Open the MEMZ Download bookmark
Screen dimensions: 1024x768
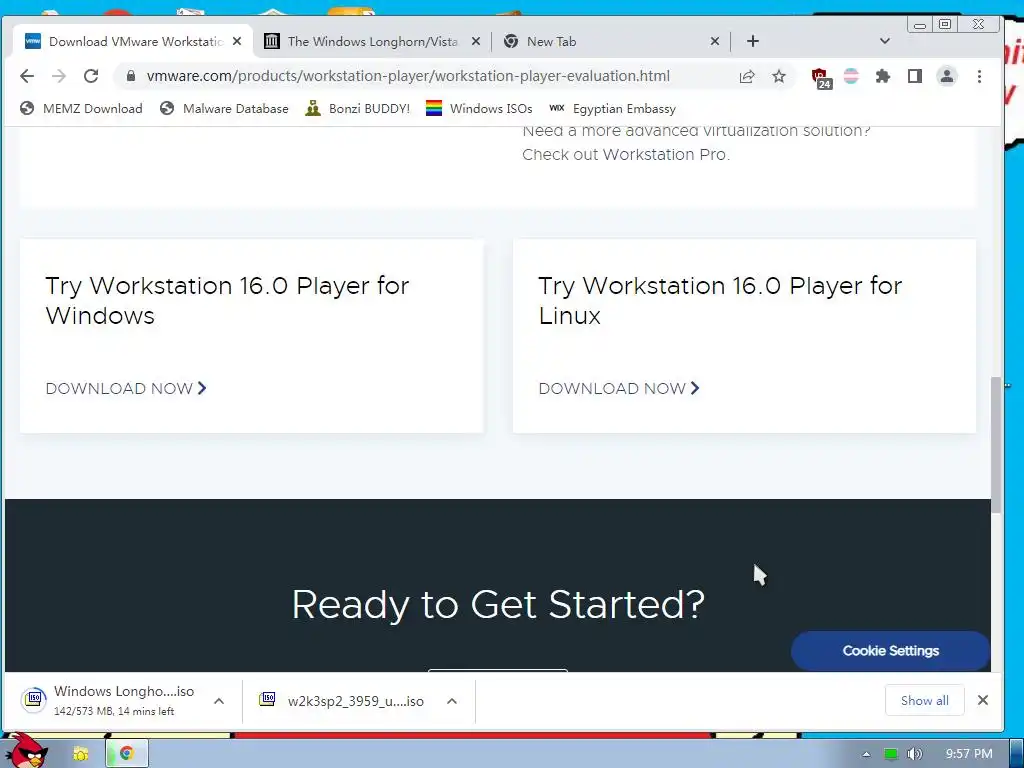click(x=81, y=108)
